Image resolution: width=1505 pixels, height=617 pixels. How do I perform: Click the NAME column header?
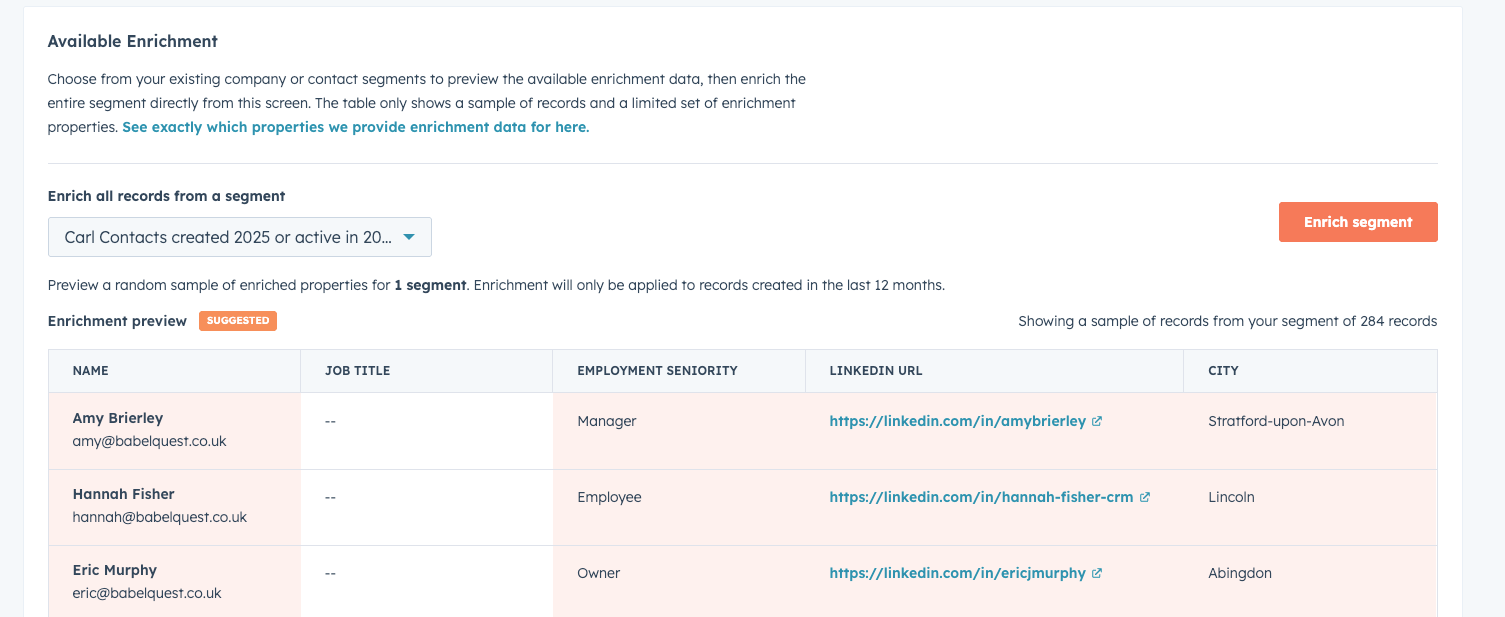(x=175, y=371)
